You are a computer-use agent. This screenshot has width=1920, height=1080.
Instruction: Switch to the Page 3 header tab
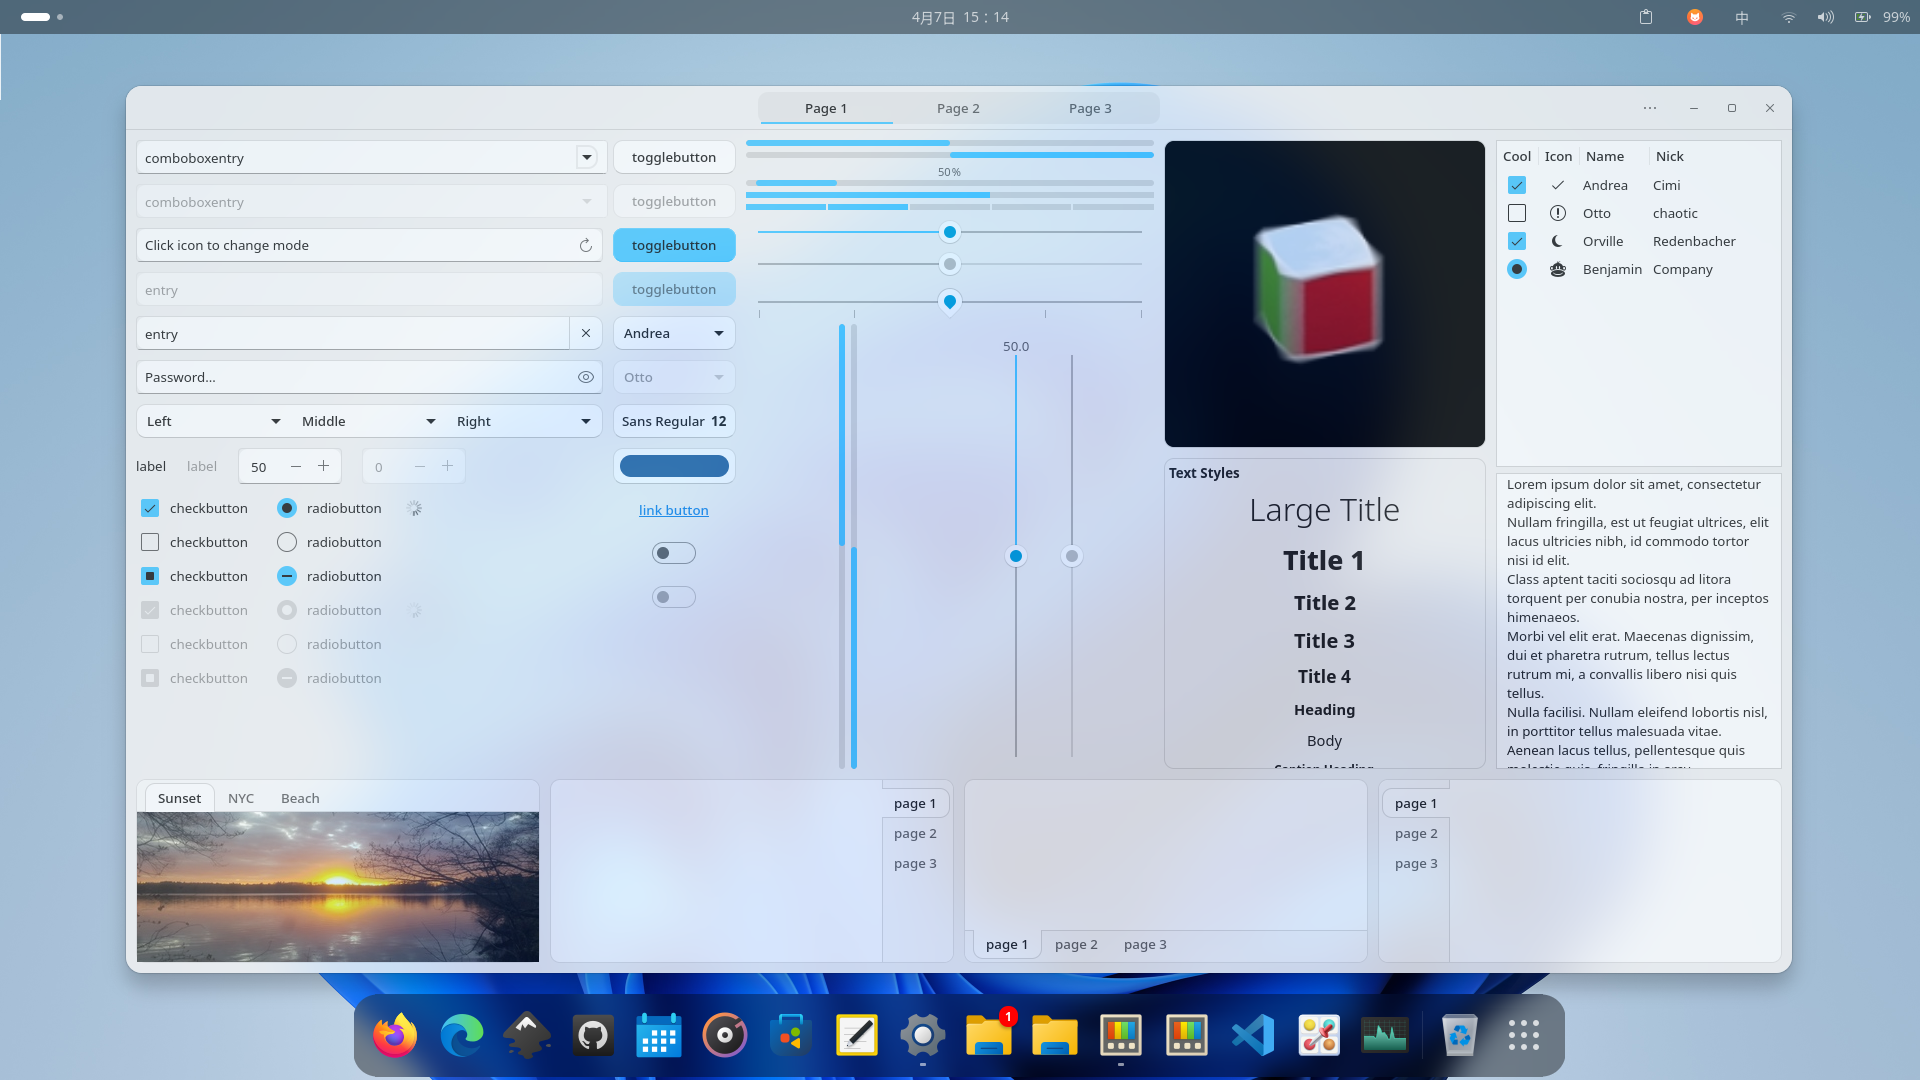coord(1090,108)
